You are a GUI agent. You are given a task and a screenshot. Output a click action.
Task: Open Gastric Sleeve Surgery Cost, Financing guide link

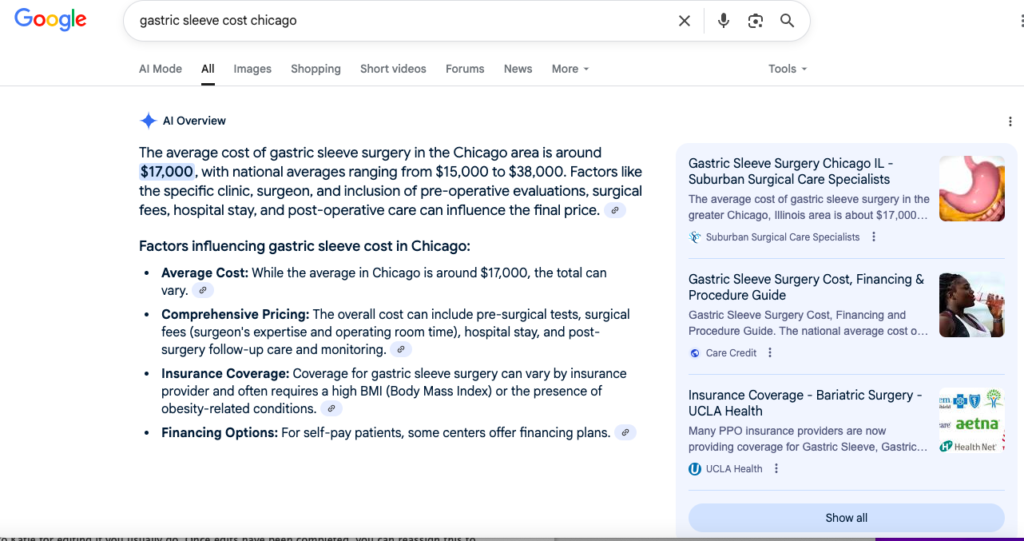(x=806, y=287)
